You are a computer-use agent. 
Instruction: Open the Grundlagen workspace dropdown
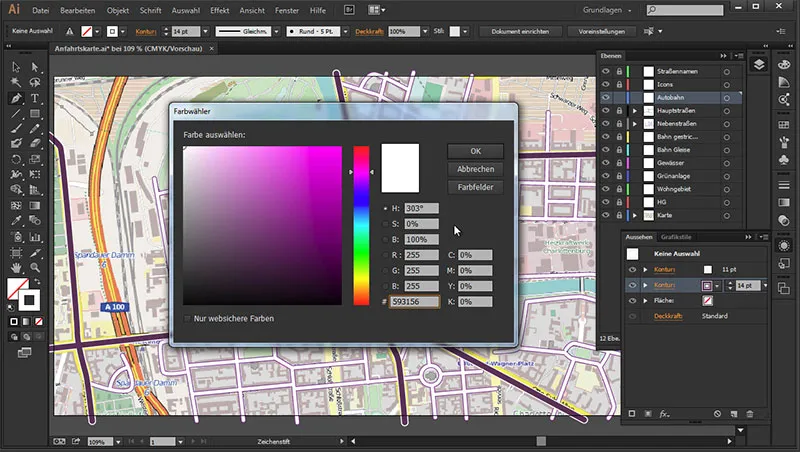[607, 10]
